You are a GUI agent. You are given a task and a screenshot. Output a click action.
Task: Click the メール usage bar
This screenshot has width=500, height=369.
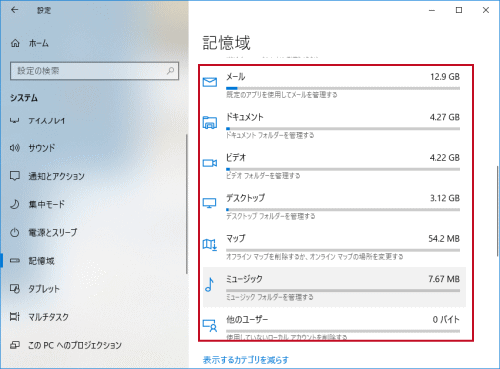[x=343, y=88]
